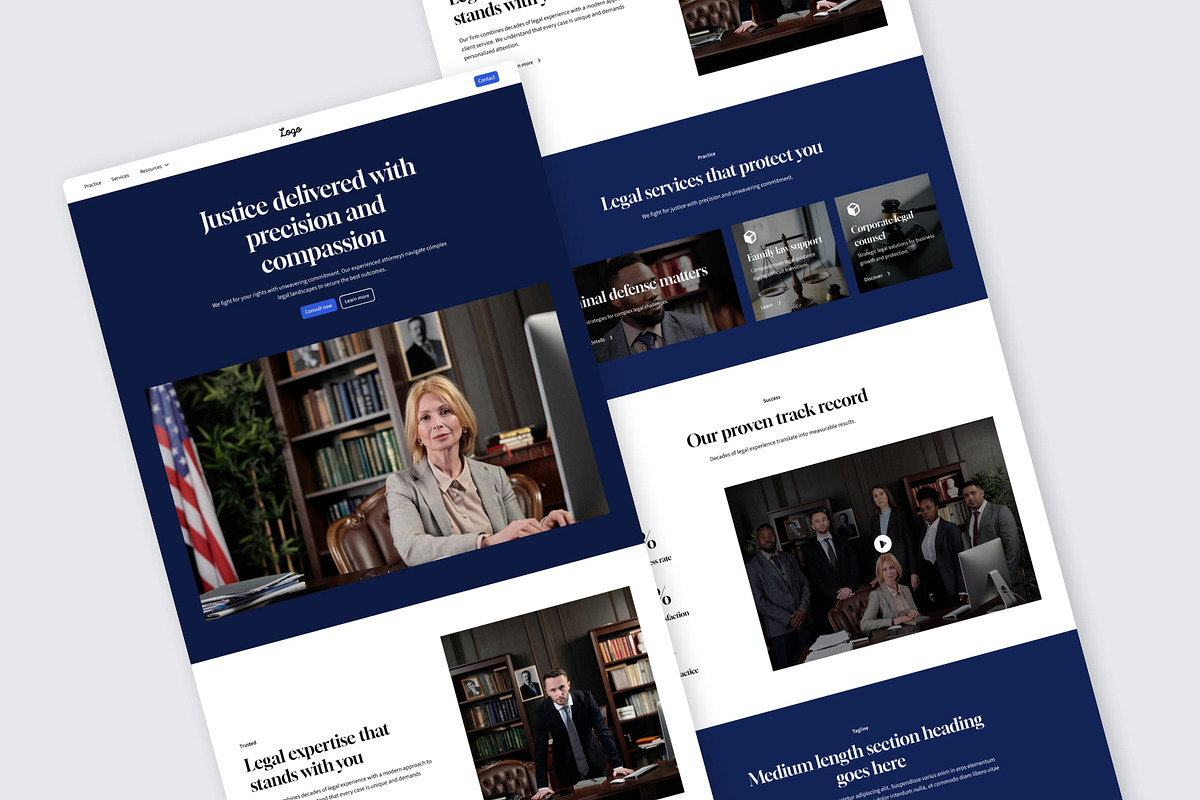Follow the Discover link on Corporate legal counsel
The width and height of the screenshot is (1200, 800).
tap(874, 277)
